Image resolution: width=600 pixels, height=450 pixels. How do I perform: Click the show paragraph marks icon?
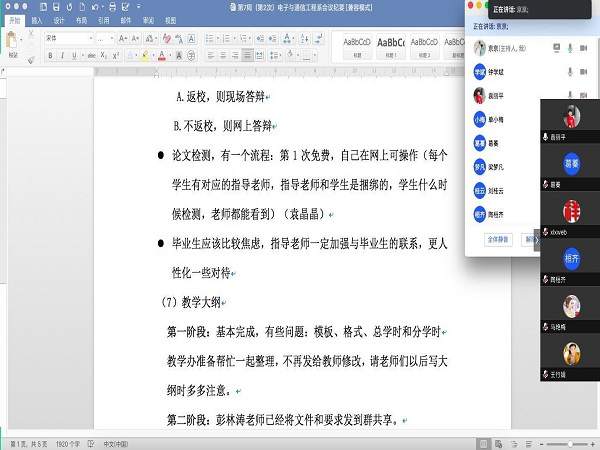318,38
